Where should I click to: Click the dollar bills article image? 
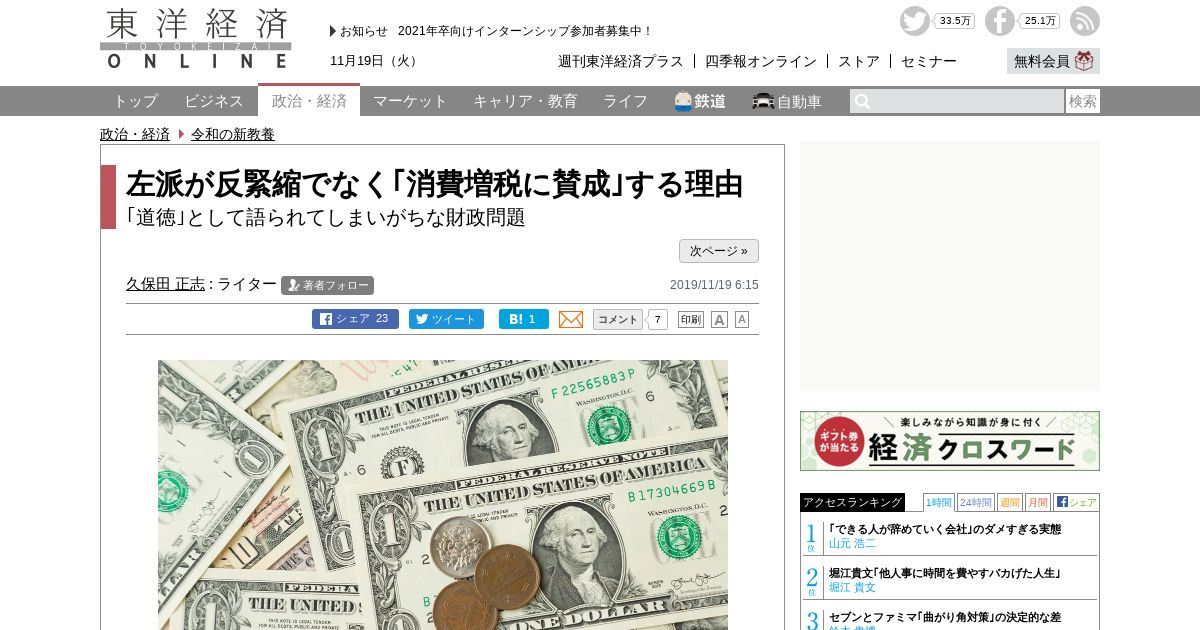click(443, 495)
